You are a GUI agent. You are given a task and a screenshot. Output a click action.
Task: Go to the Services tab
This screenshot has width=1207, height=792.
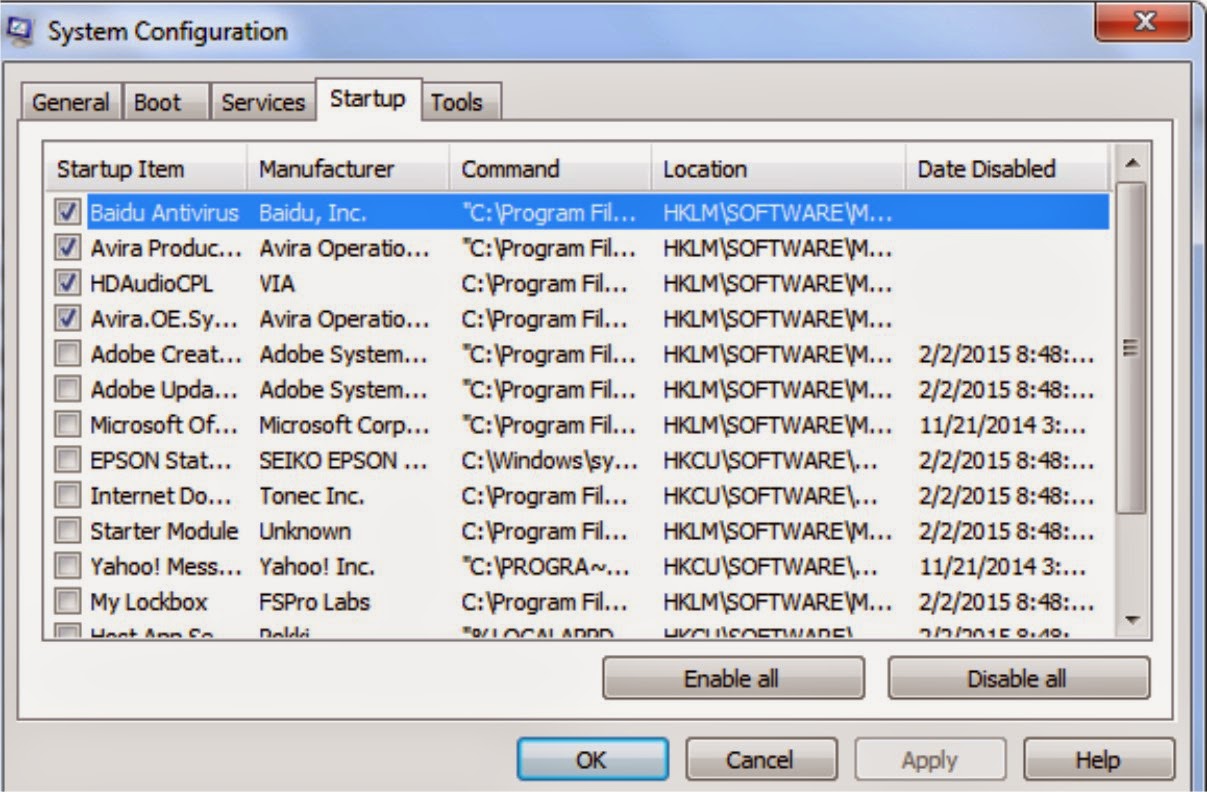click(x=263, y=102)
